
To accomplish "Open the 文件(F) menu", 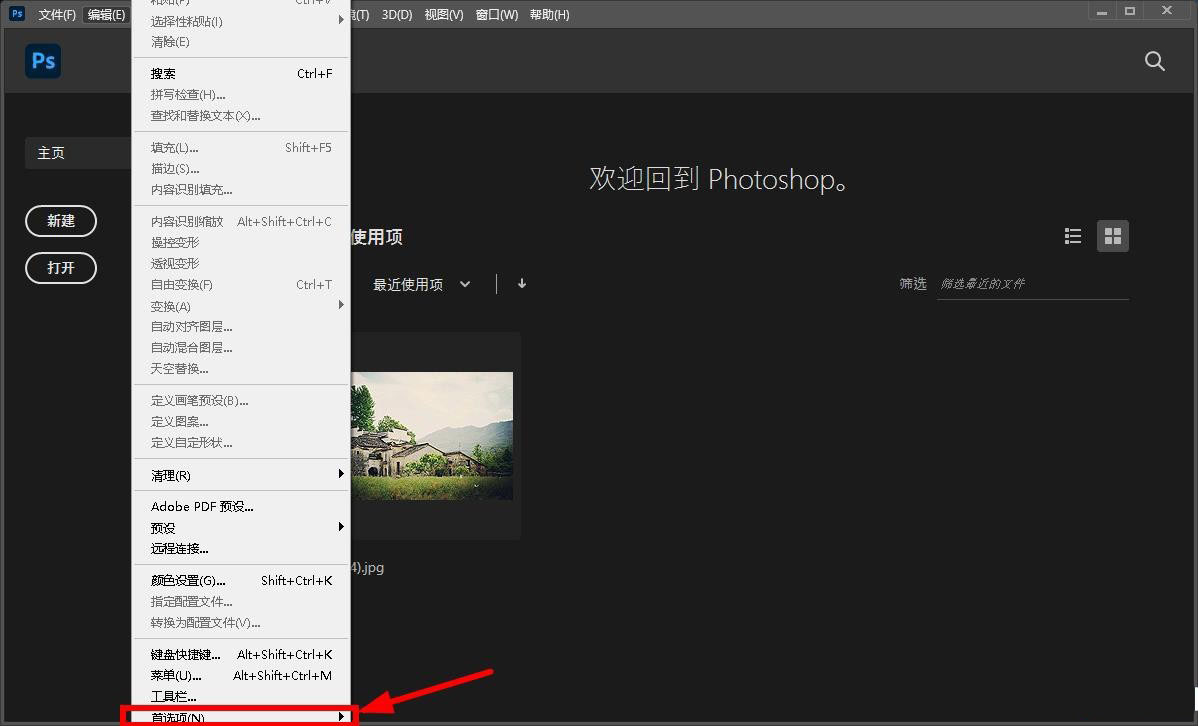I will pyautogui.click(x=57, y=15).
